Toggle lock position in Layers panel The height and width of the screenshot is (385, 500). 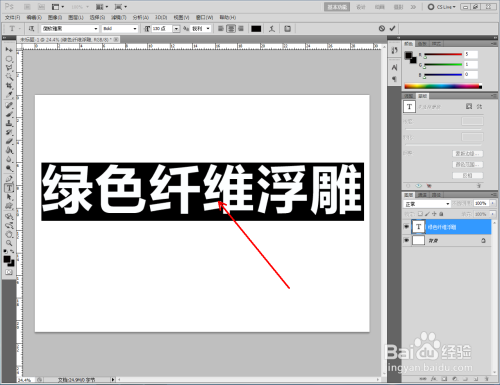coord(434,214)
